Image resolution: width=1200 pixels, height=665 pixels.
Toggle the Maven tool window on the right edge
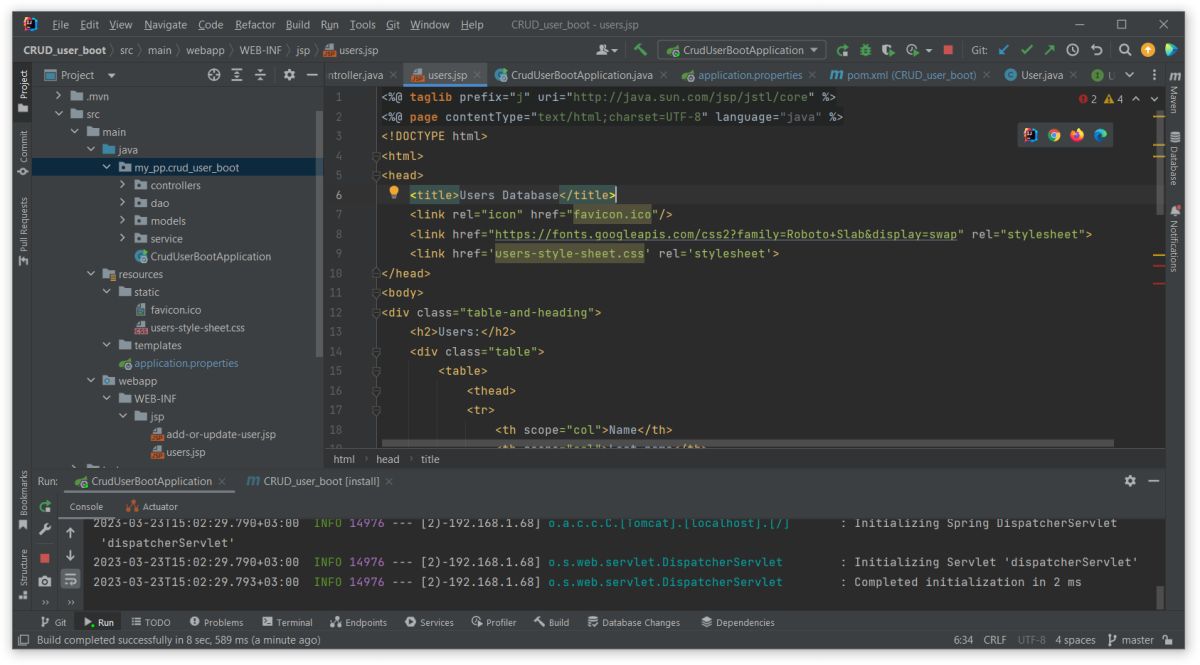[1175, 88]
